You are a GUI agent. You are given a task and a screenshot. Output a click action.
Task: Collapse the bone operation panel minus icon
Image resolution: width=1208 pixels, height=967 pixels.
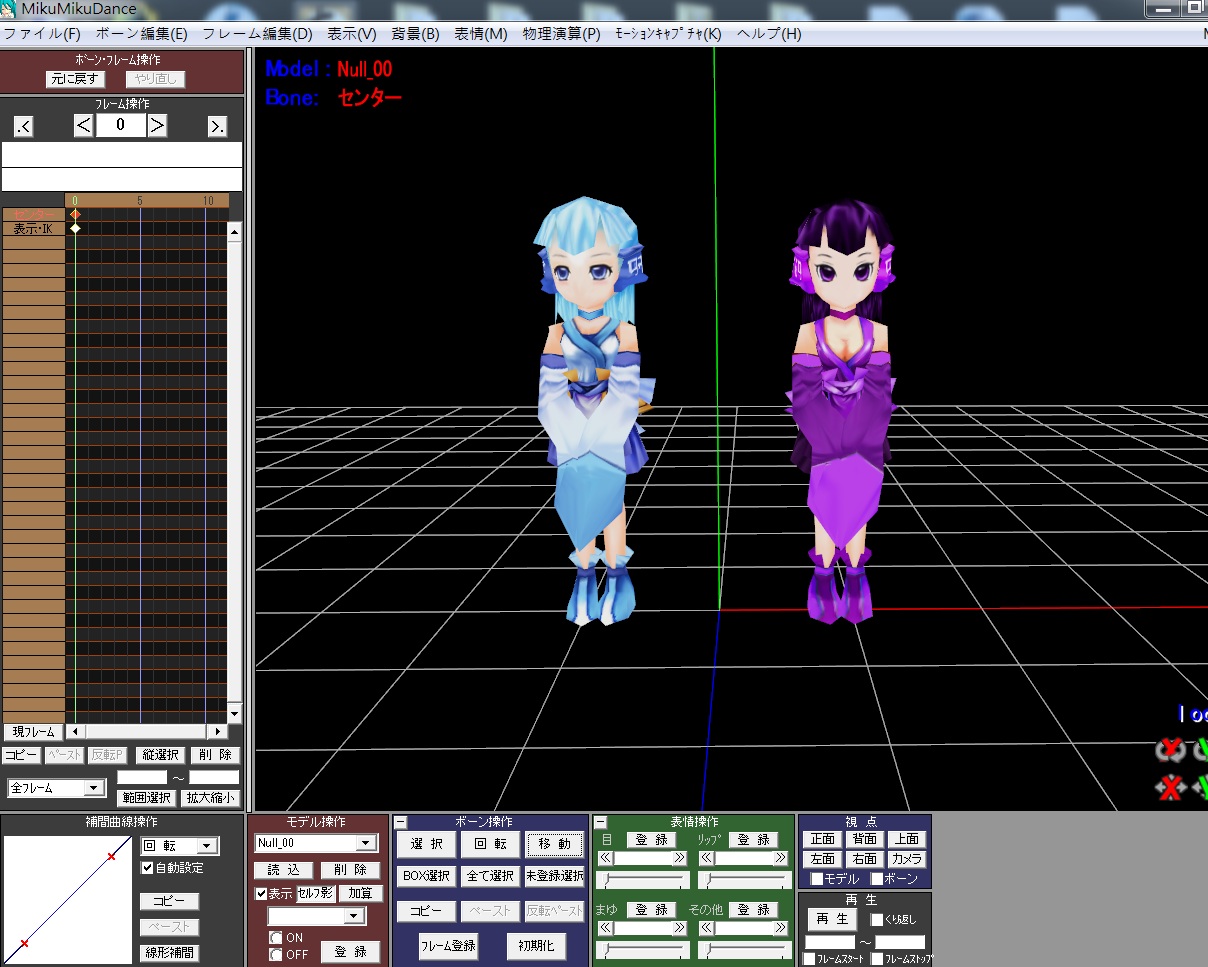coord(401,822)
